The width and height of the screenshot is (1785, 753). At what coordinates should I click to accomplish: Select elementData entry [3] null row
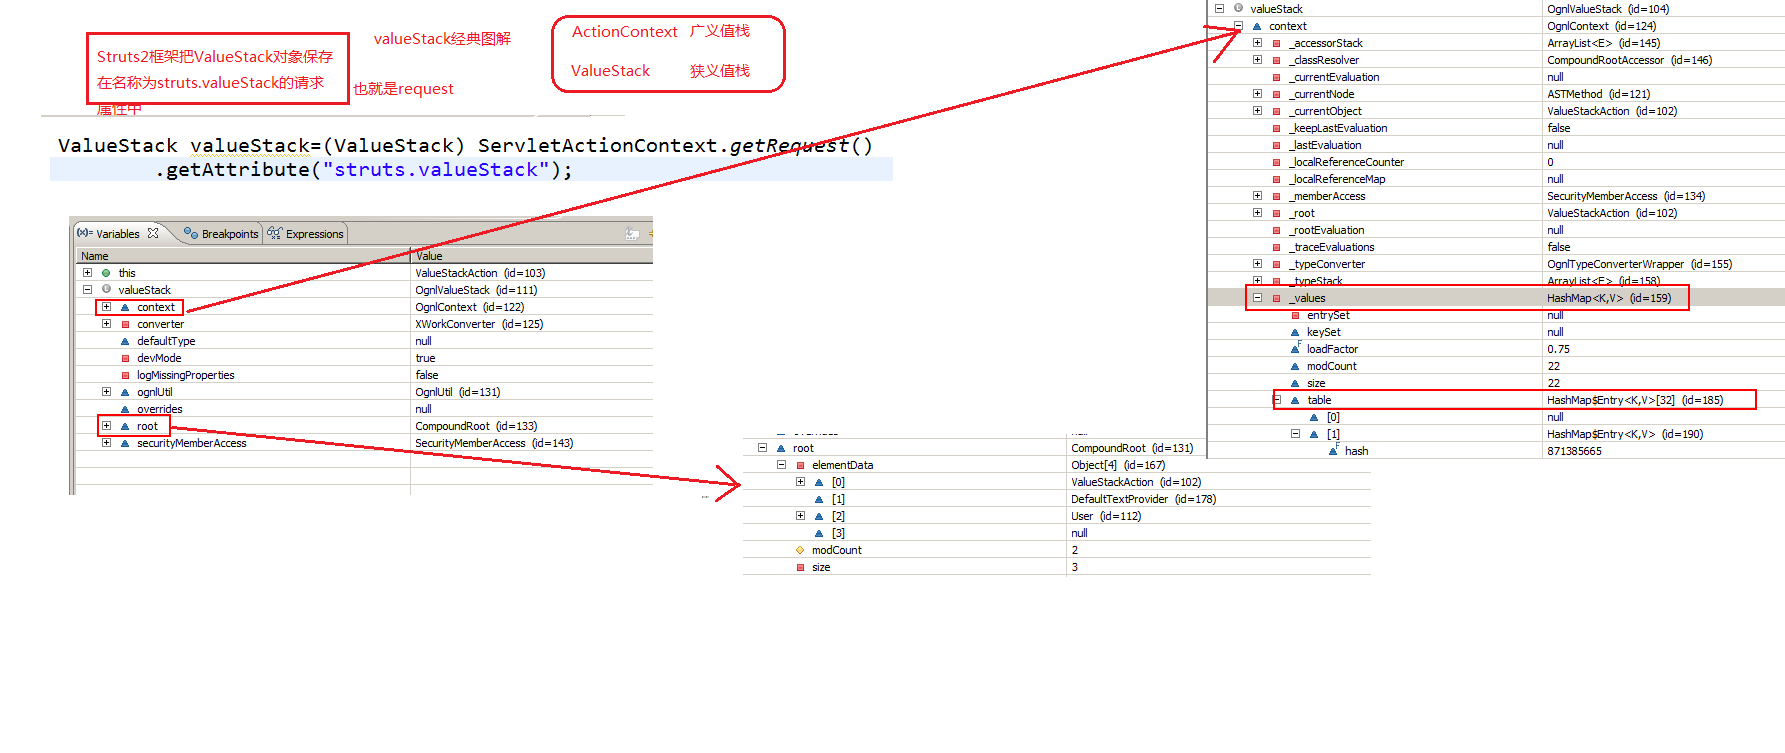[x=1057, y=533]
